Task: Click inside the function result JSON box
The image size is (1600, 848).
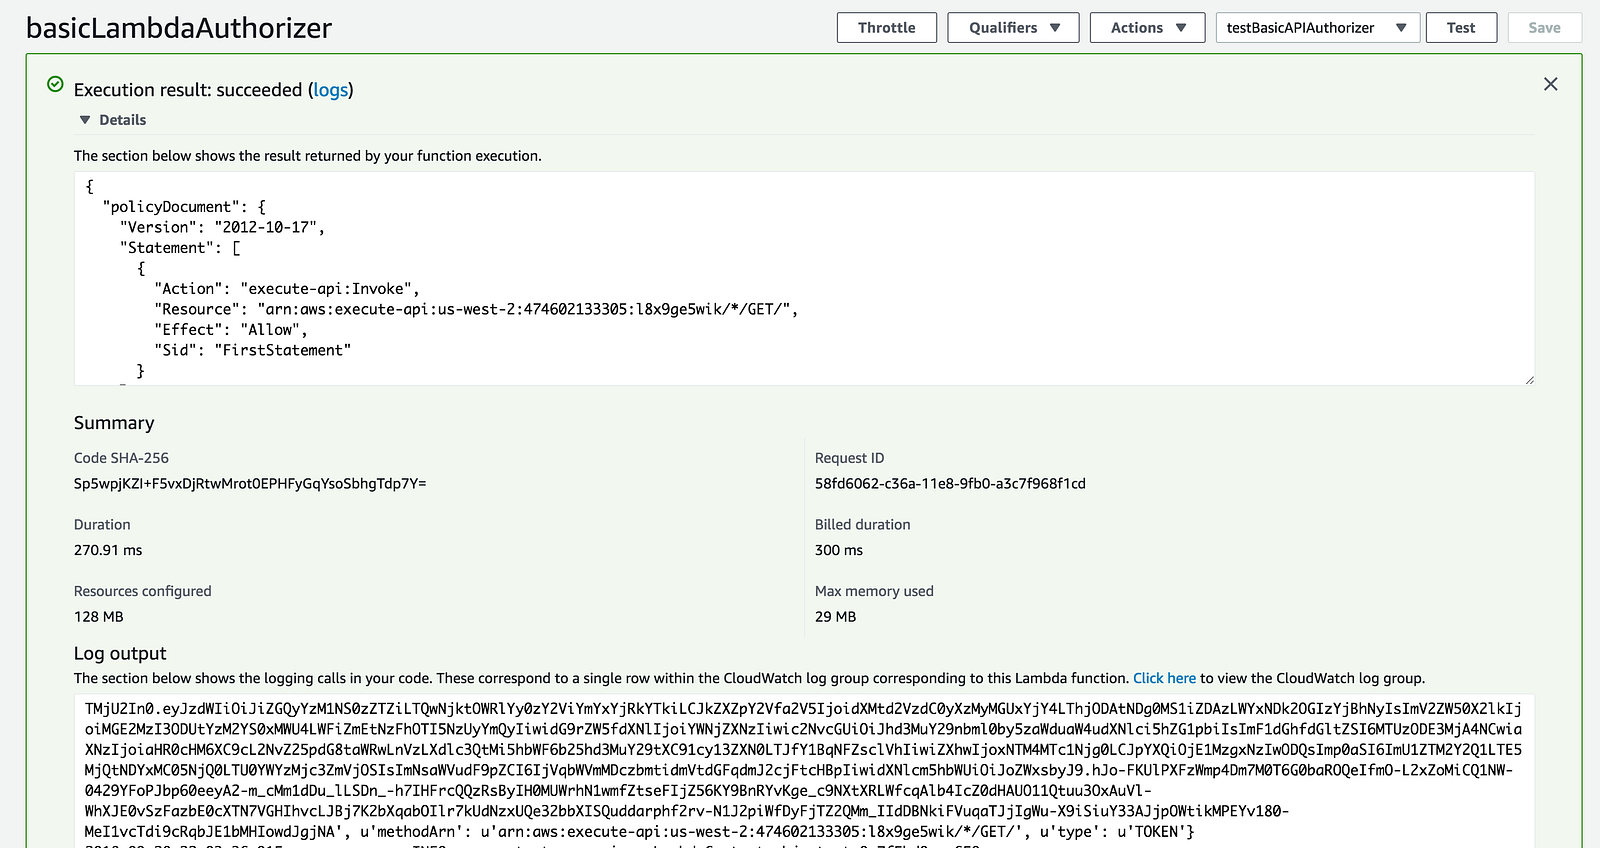Action: pyautogui.click(x=804, y=278)
